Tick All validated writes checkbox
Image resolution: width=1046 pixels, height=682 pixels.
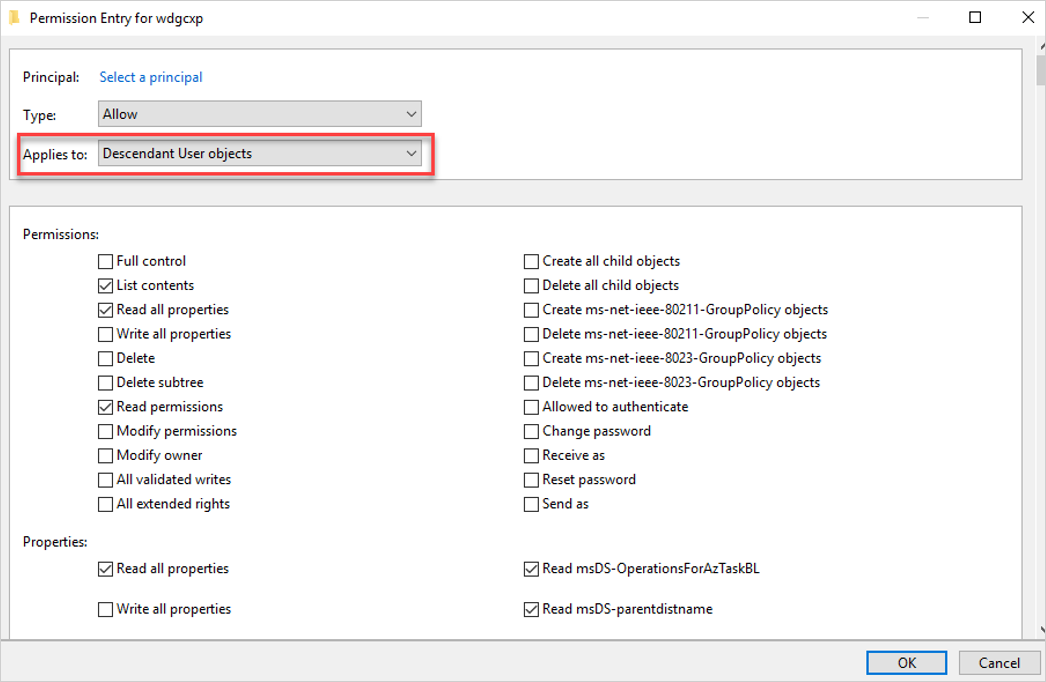[x=105, y=480]
